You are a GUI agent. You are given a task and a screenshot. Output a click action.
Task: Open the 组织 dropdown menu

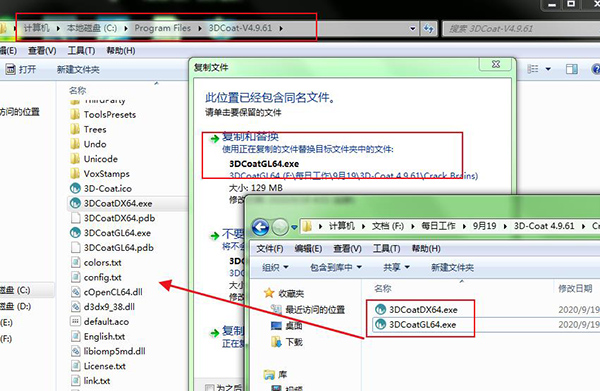pos(275,267)
